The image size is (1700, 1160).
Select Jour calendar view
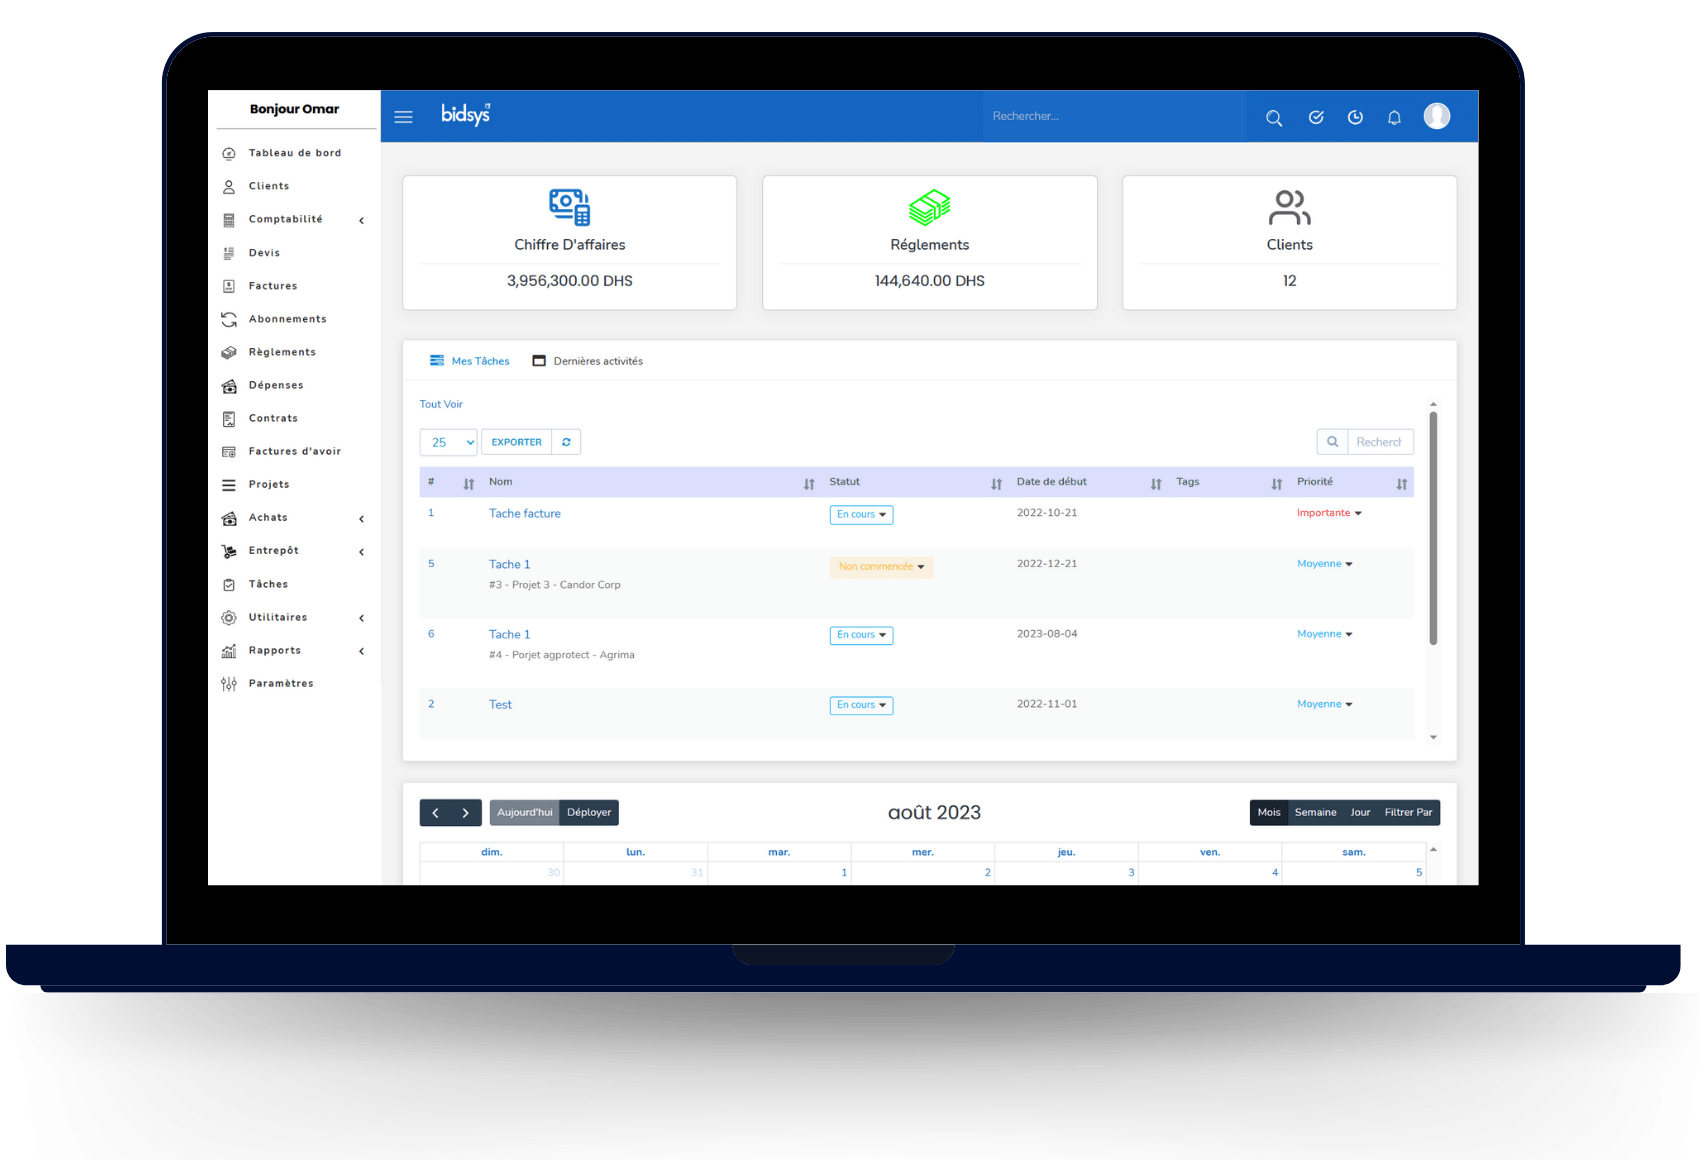tap(1360, 813)
